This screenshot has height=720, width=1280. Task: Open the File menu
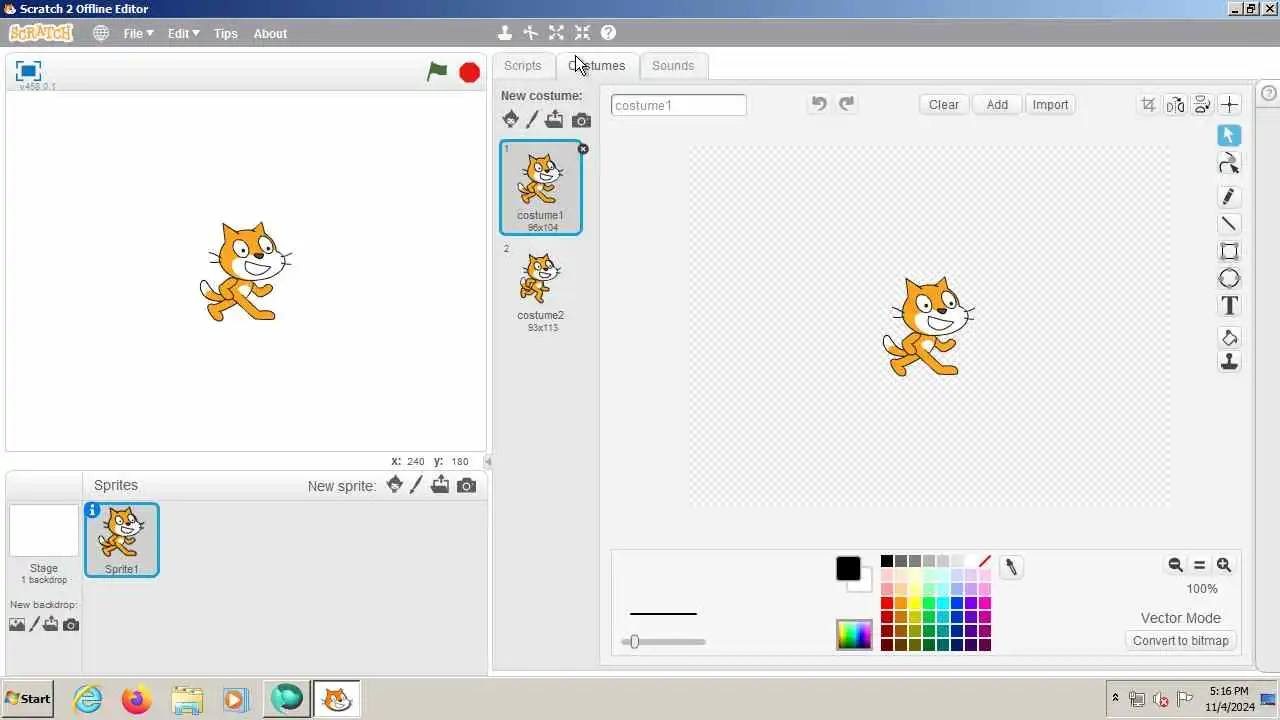click(x=138, y=33)
